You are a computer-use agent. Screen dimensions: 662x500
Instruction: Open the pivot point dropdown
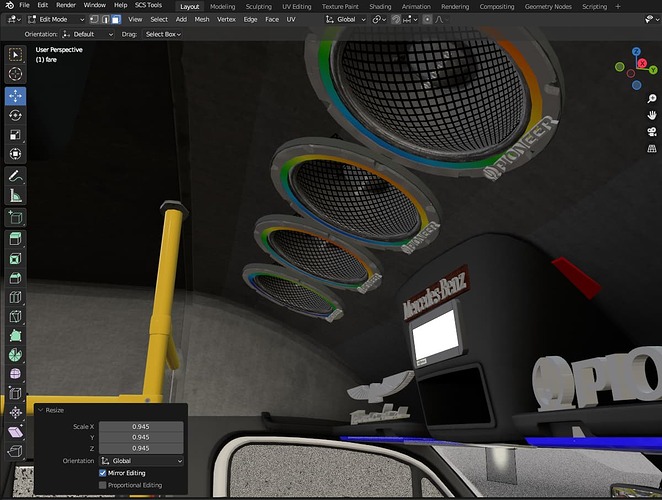(x=379, y=19)
